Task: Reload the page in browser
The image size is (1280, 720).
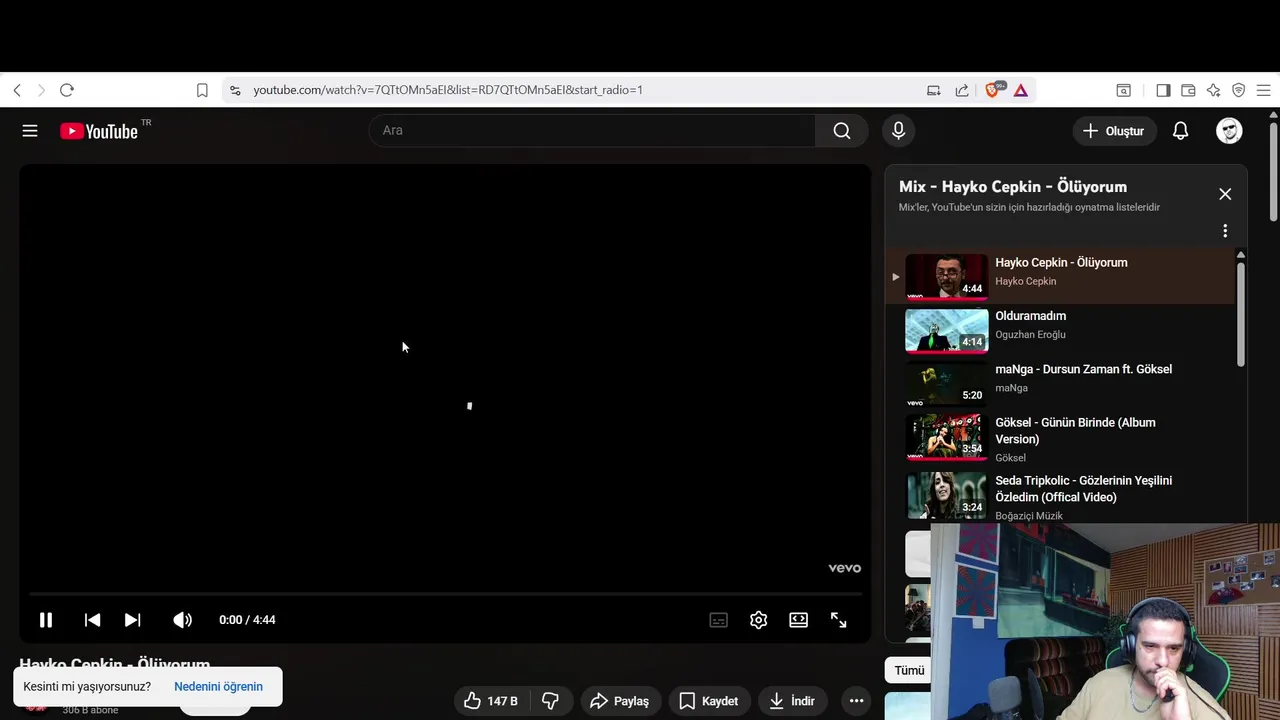Action: (x=67, y=90)
